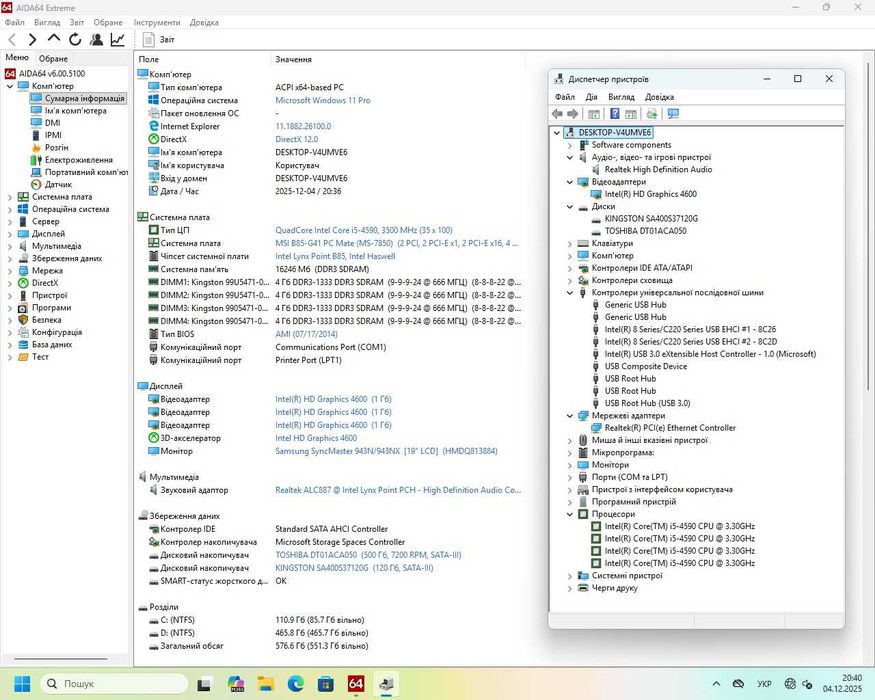Switch to the Меню tab
875x700 pixels.
[x=17, y=57]
